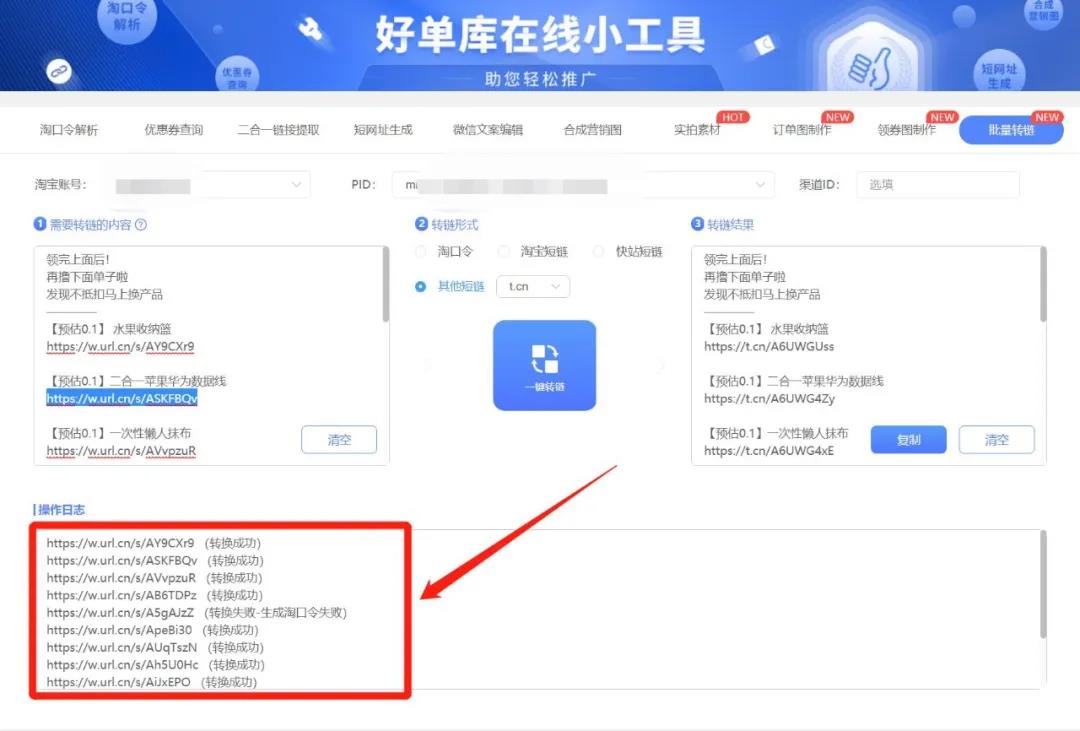Clear the source content with 清空
The image size is (1080, 731).
(x=339, y=440)
